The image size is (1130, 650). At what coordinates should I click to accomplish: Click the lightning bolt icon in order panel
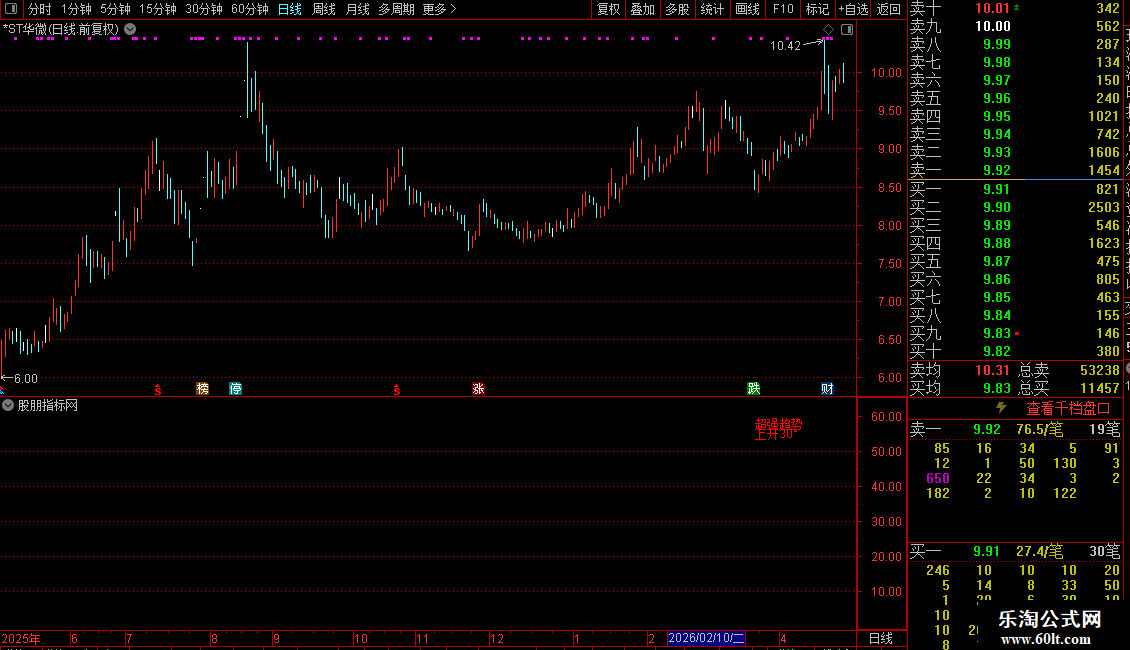pos(1001,408)
